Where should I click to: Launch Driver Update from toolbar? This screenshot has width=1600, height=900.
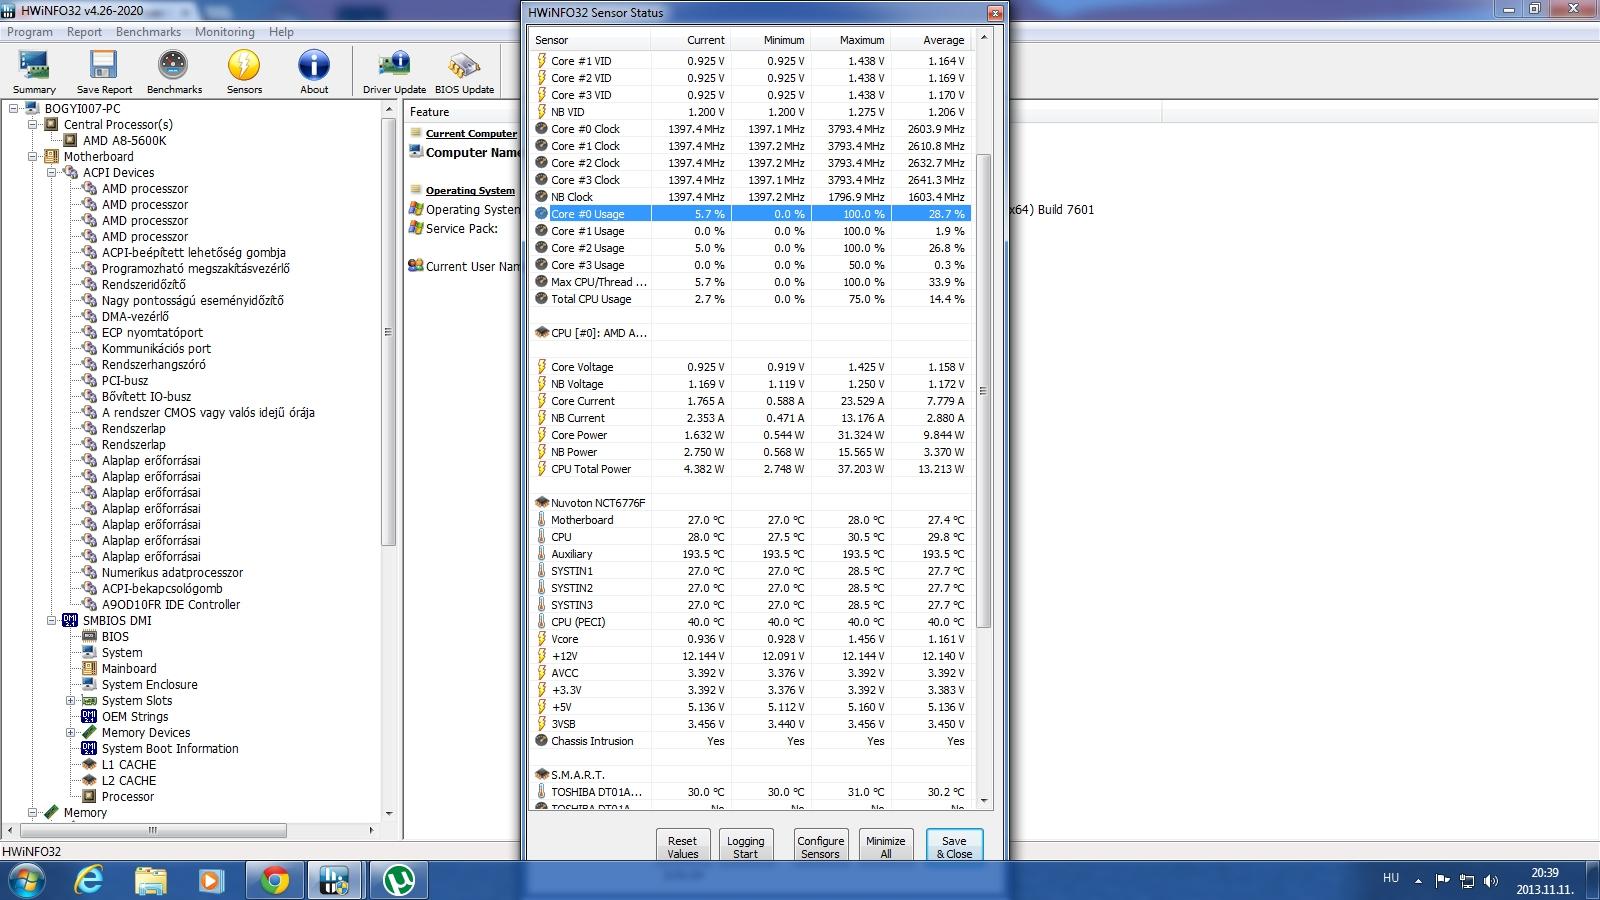click(x=394, y=72)
